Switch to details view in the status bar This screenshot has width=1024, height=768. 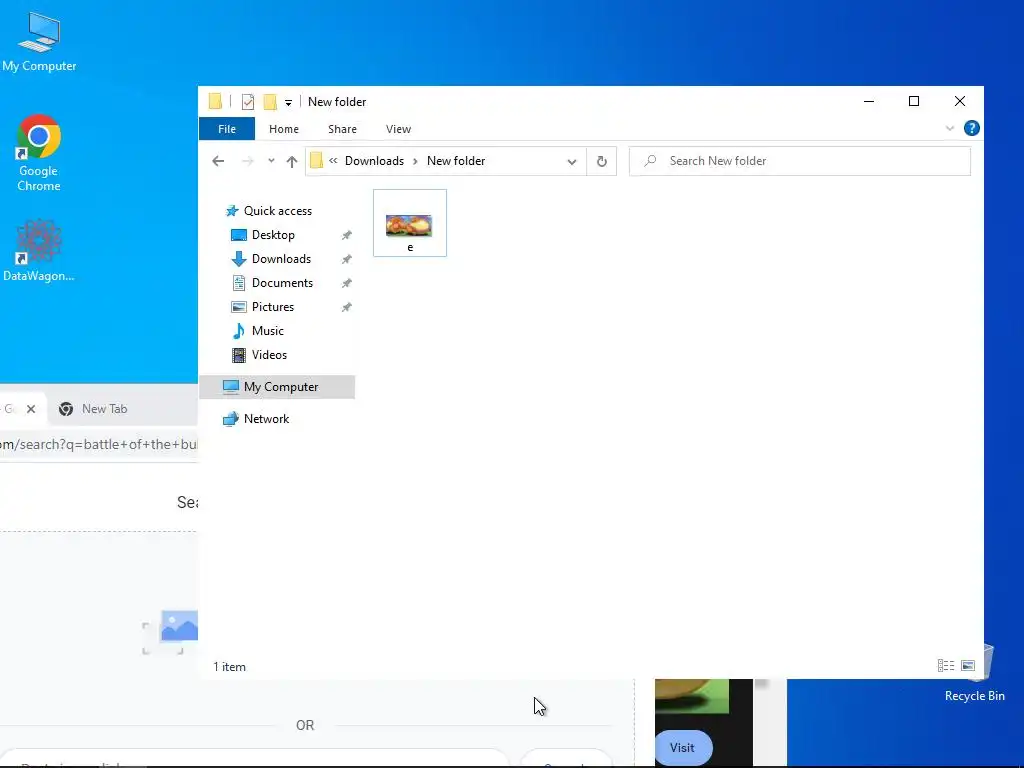click(x=946, y=665)
